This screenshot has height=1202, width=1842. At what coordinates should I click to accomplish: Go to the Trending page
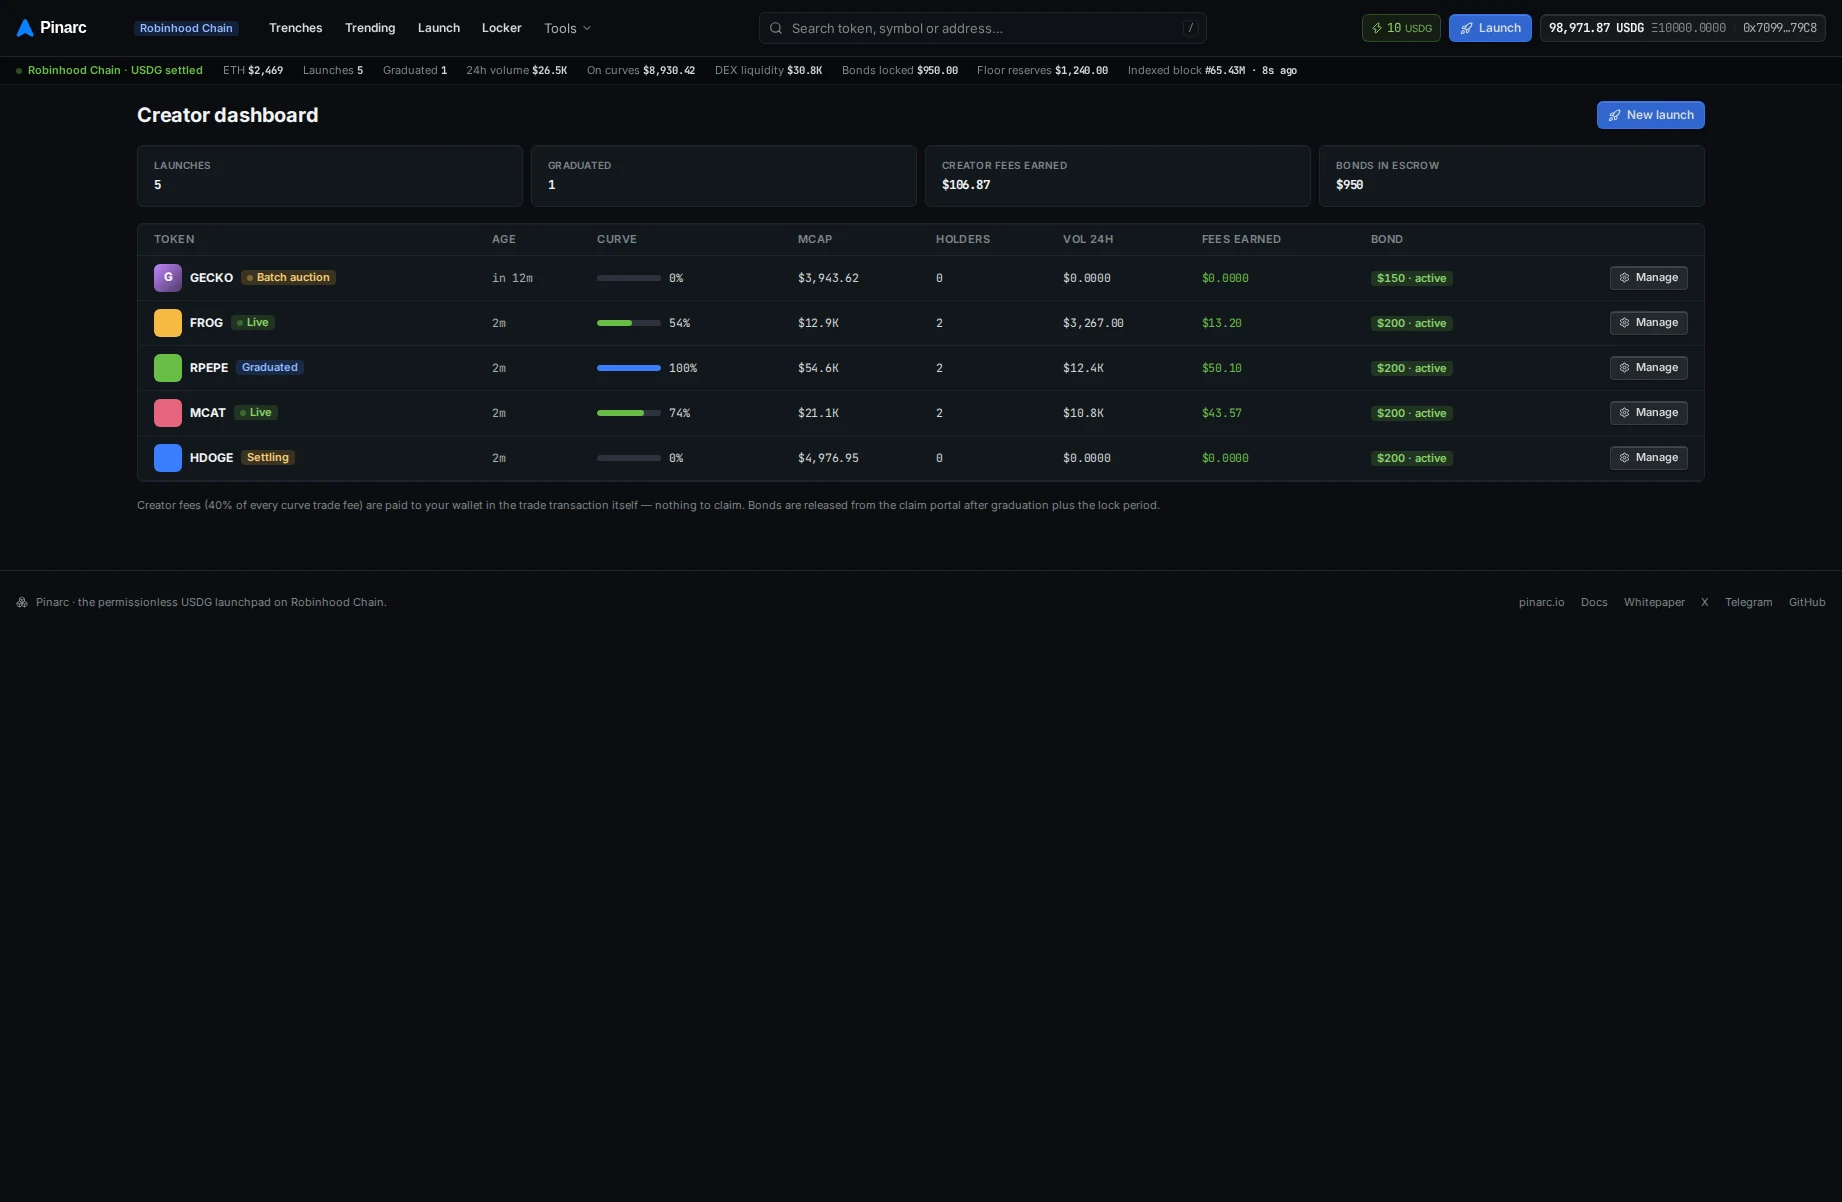click(370, 28)
